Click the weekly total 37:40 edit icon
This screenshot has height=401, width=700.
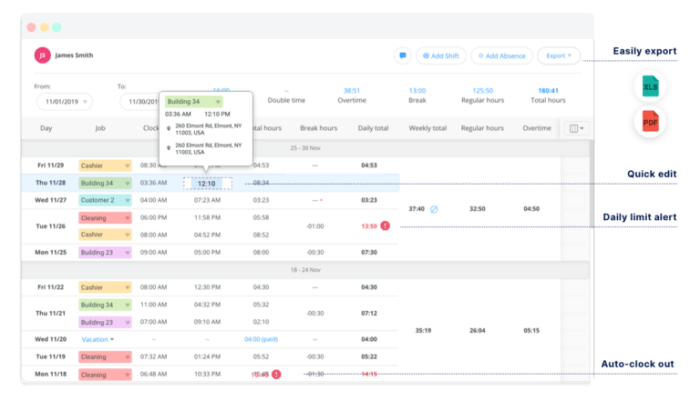(434, 209)
